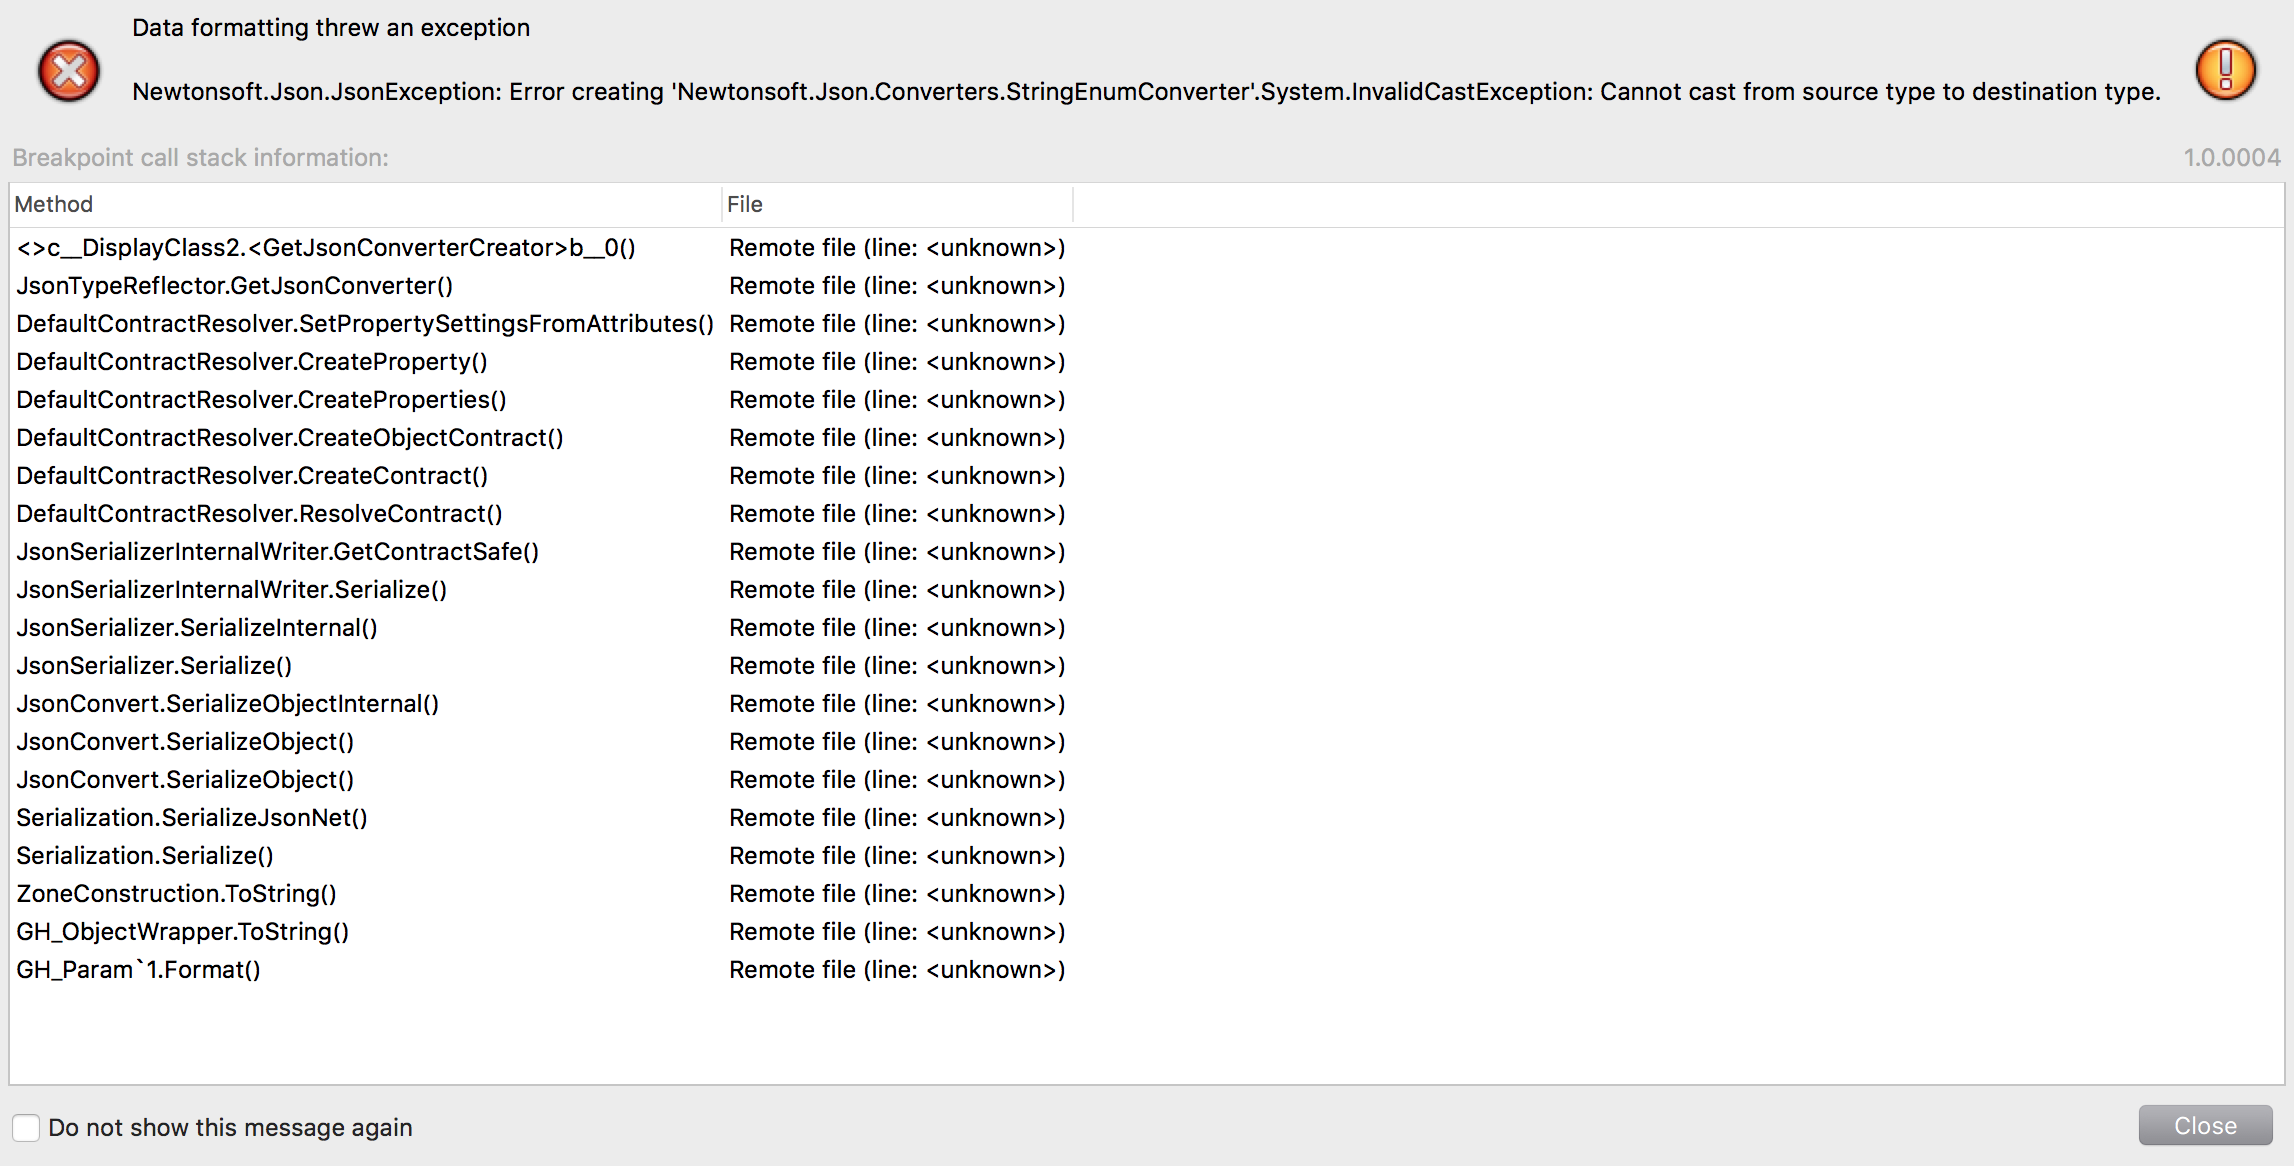Click the red error X icon
The height and width of the screenshot is (1166, 2294).
pos(68,71)
